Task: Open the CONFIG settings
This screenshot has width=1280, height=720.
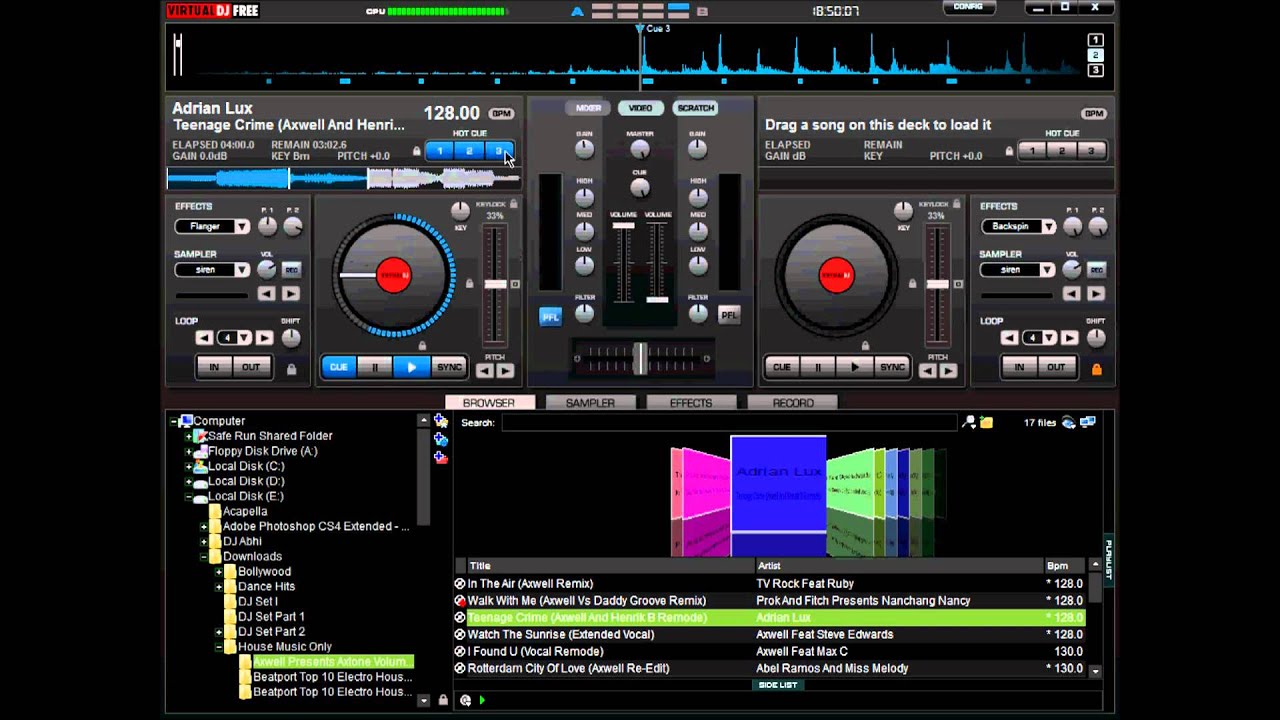Action: pos(968,7)
